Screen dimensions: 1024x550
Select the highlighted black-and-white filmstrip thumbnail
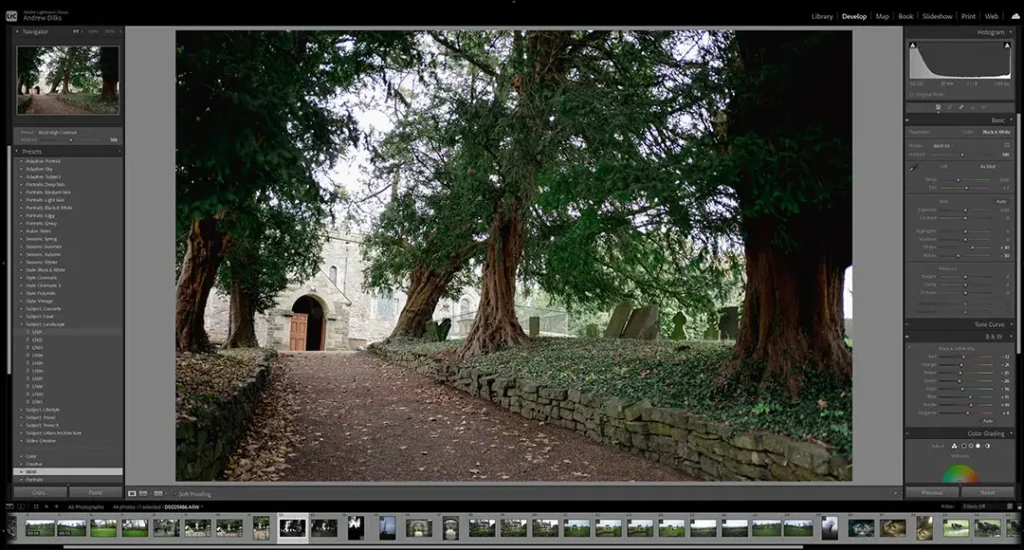click(x=292, y=528)
